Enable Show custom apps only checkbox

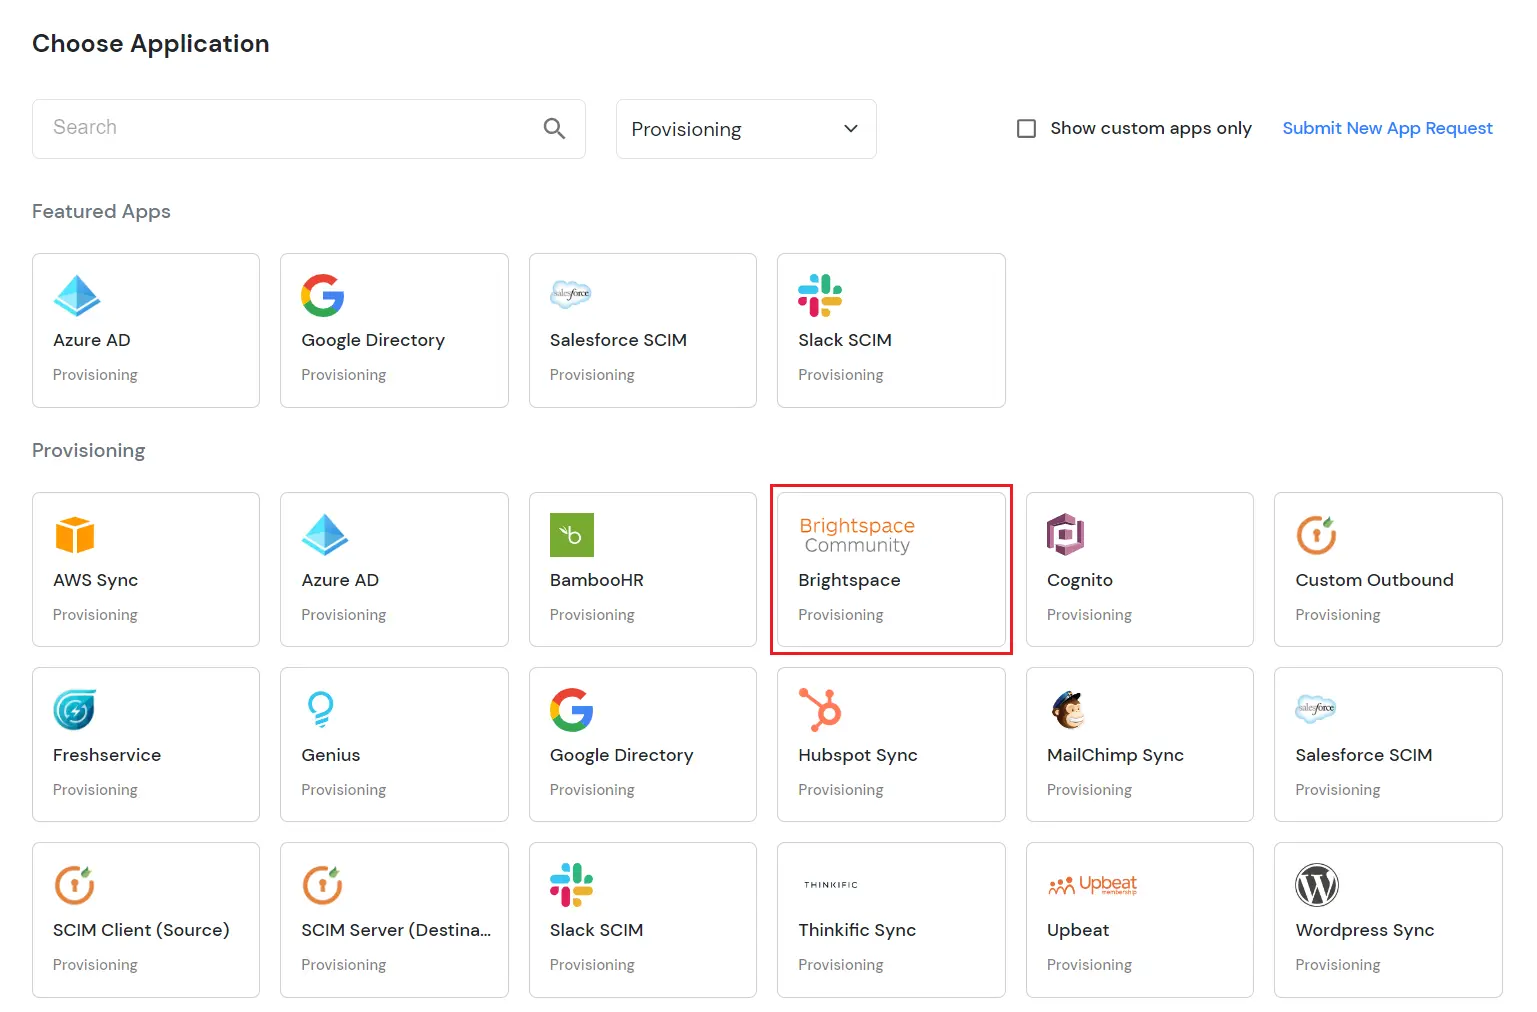pos(1026,128)
